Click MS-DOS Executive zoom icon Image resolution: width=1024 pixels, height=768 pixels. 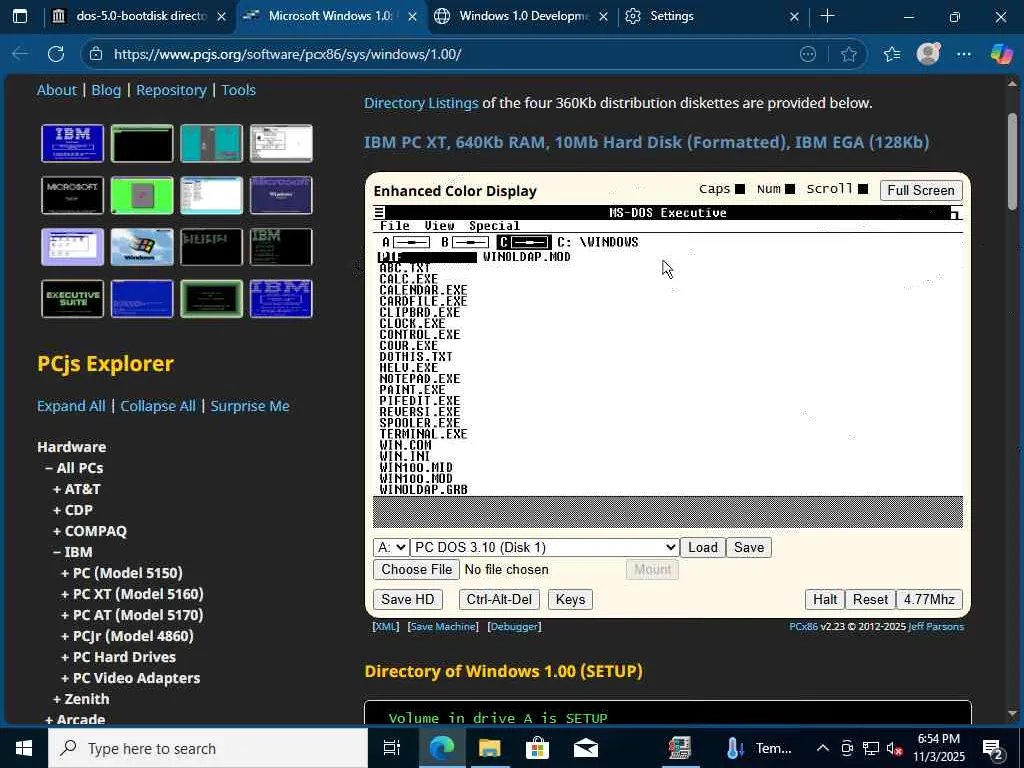(x=955, y=213)
